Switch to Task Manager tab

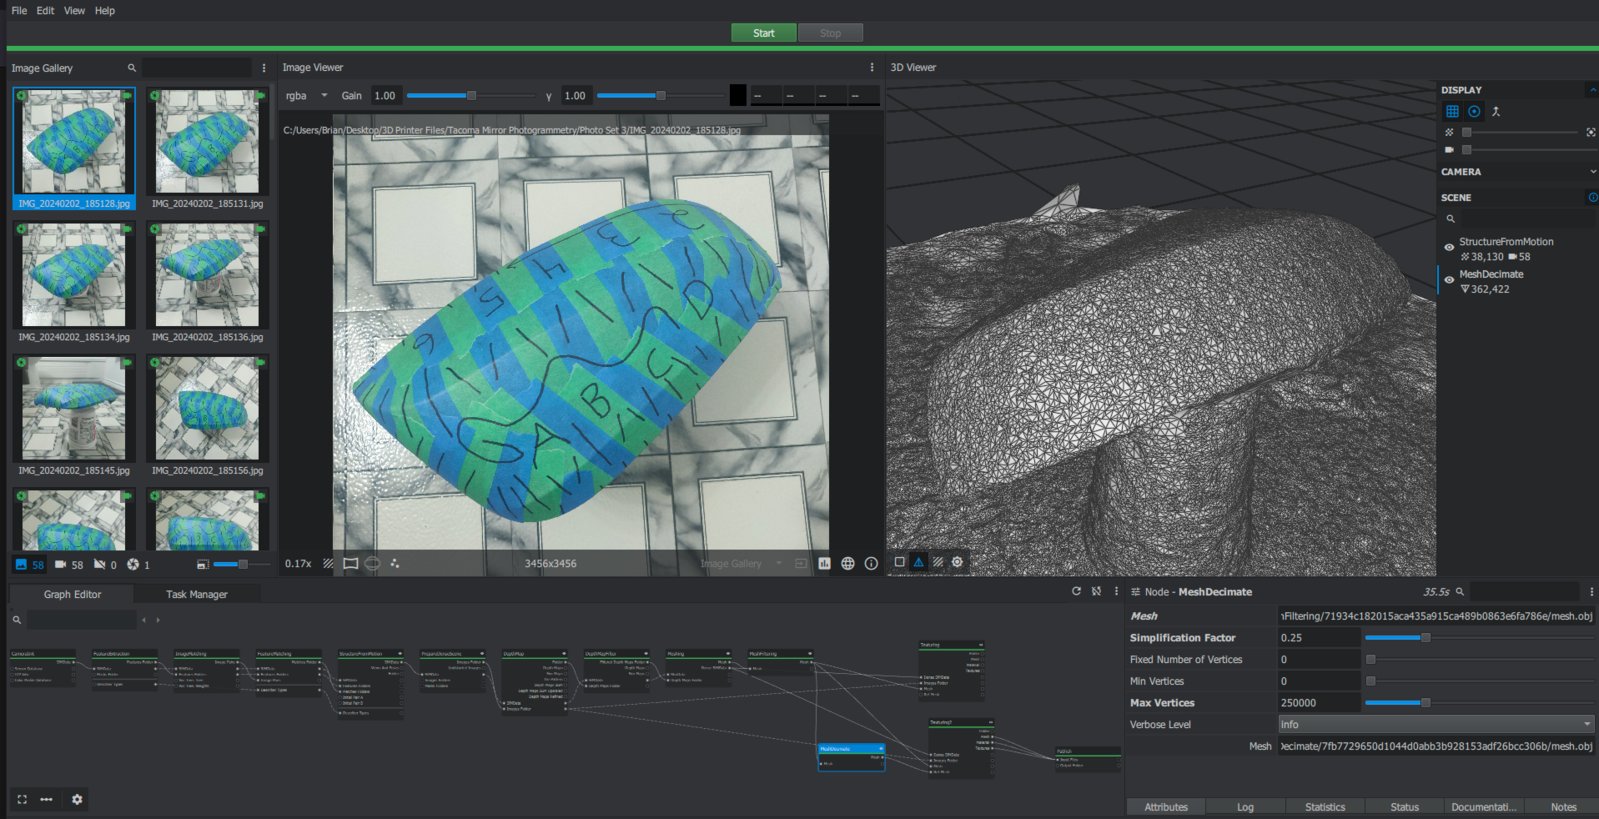[196, 594]
